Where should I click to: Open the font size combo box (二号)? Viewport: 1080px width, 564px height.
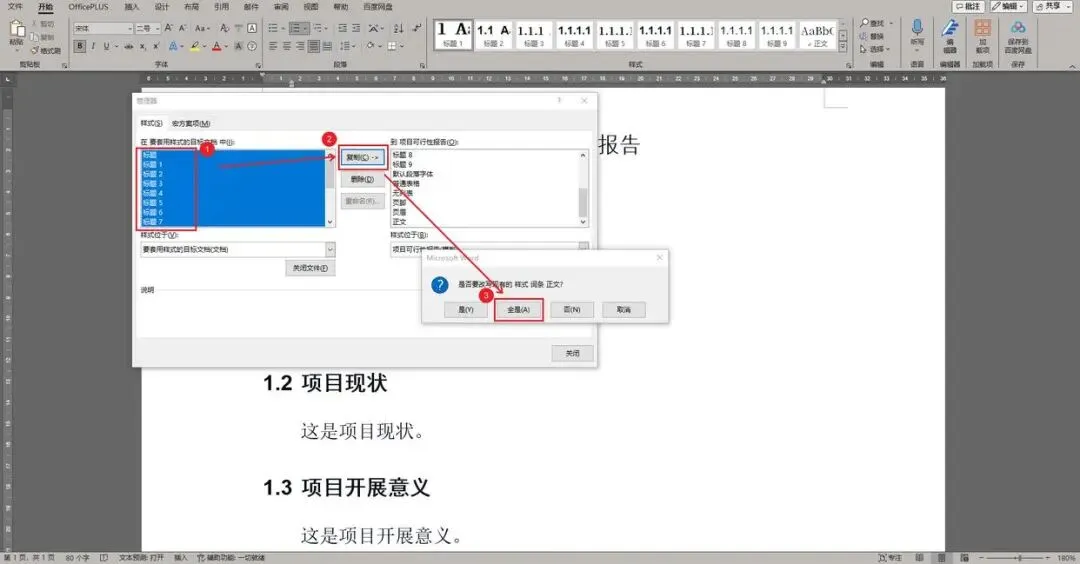148,28
